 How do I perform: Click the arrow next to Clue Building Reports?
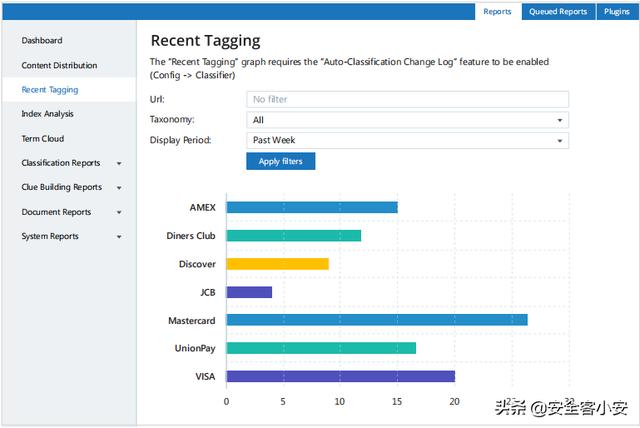119,188
